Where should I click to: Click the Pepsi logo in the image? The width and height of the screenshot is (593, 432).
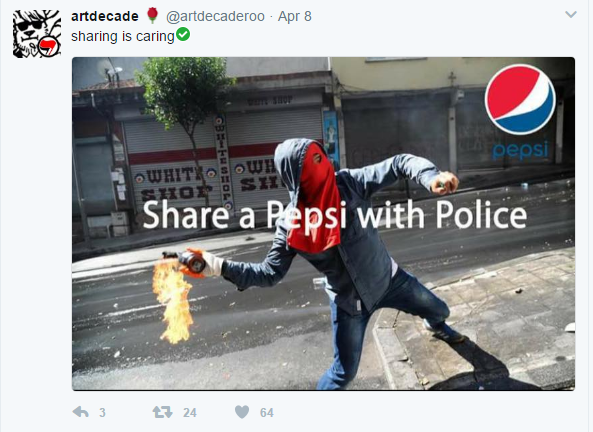click(x=520, y=99)
